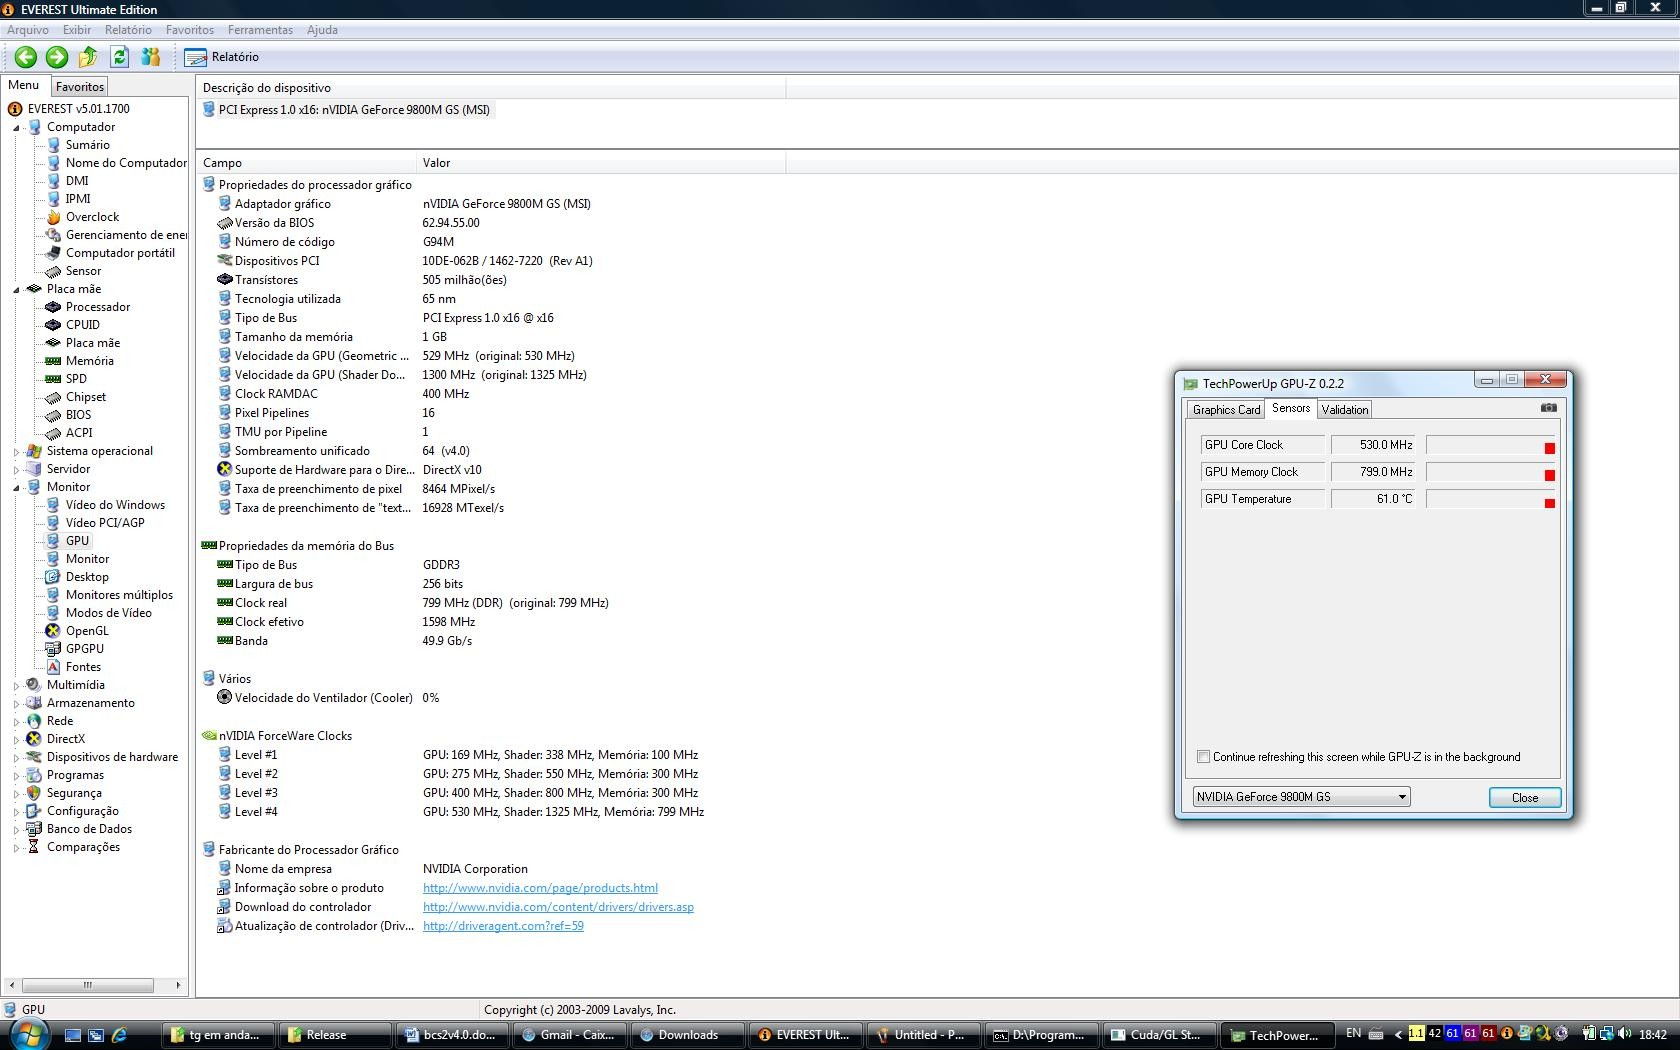
Task: Expand the Sistema operacional branch
Action: 16,452
